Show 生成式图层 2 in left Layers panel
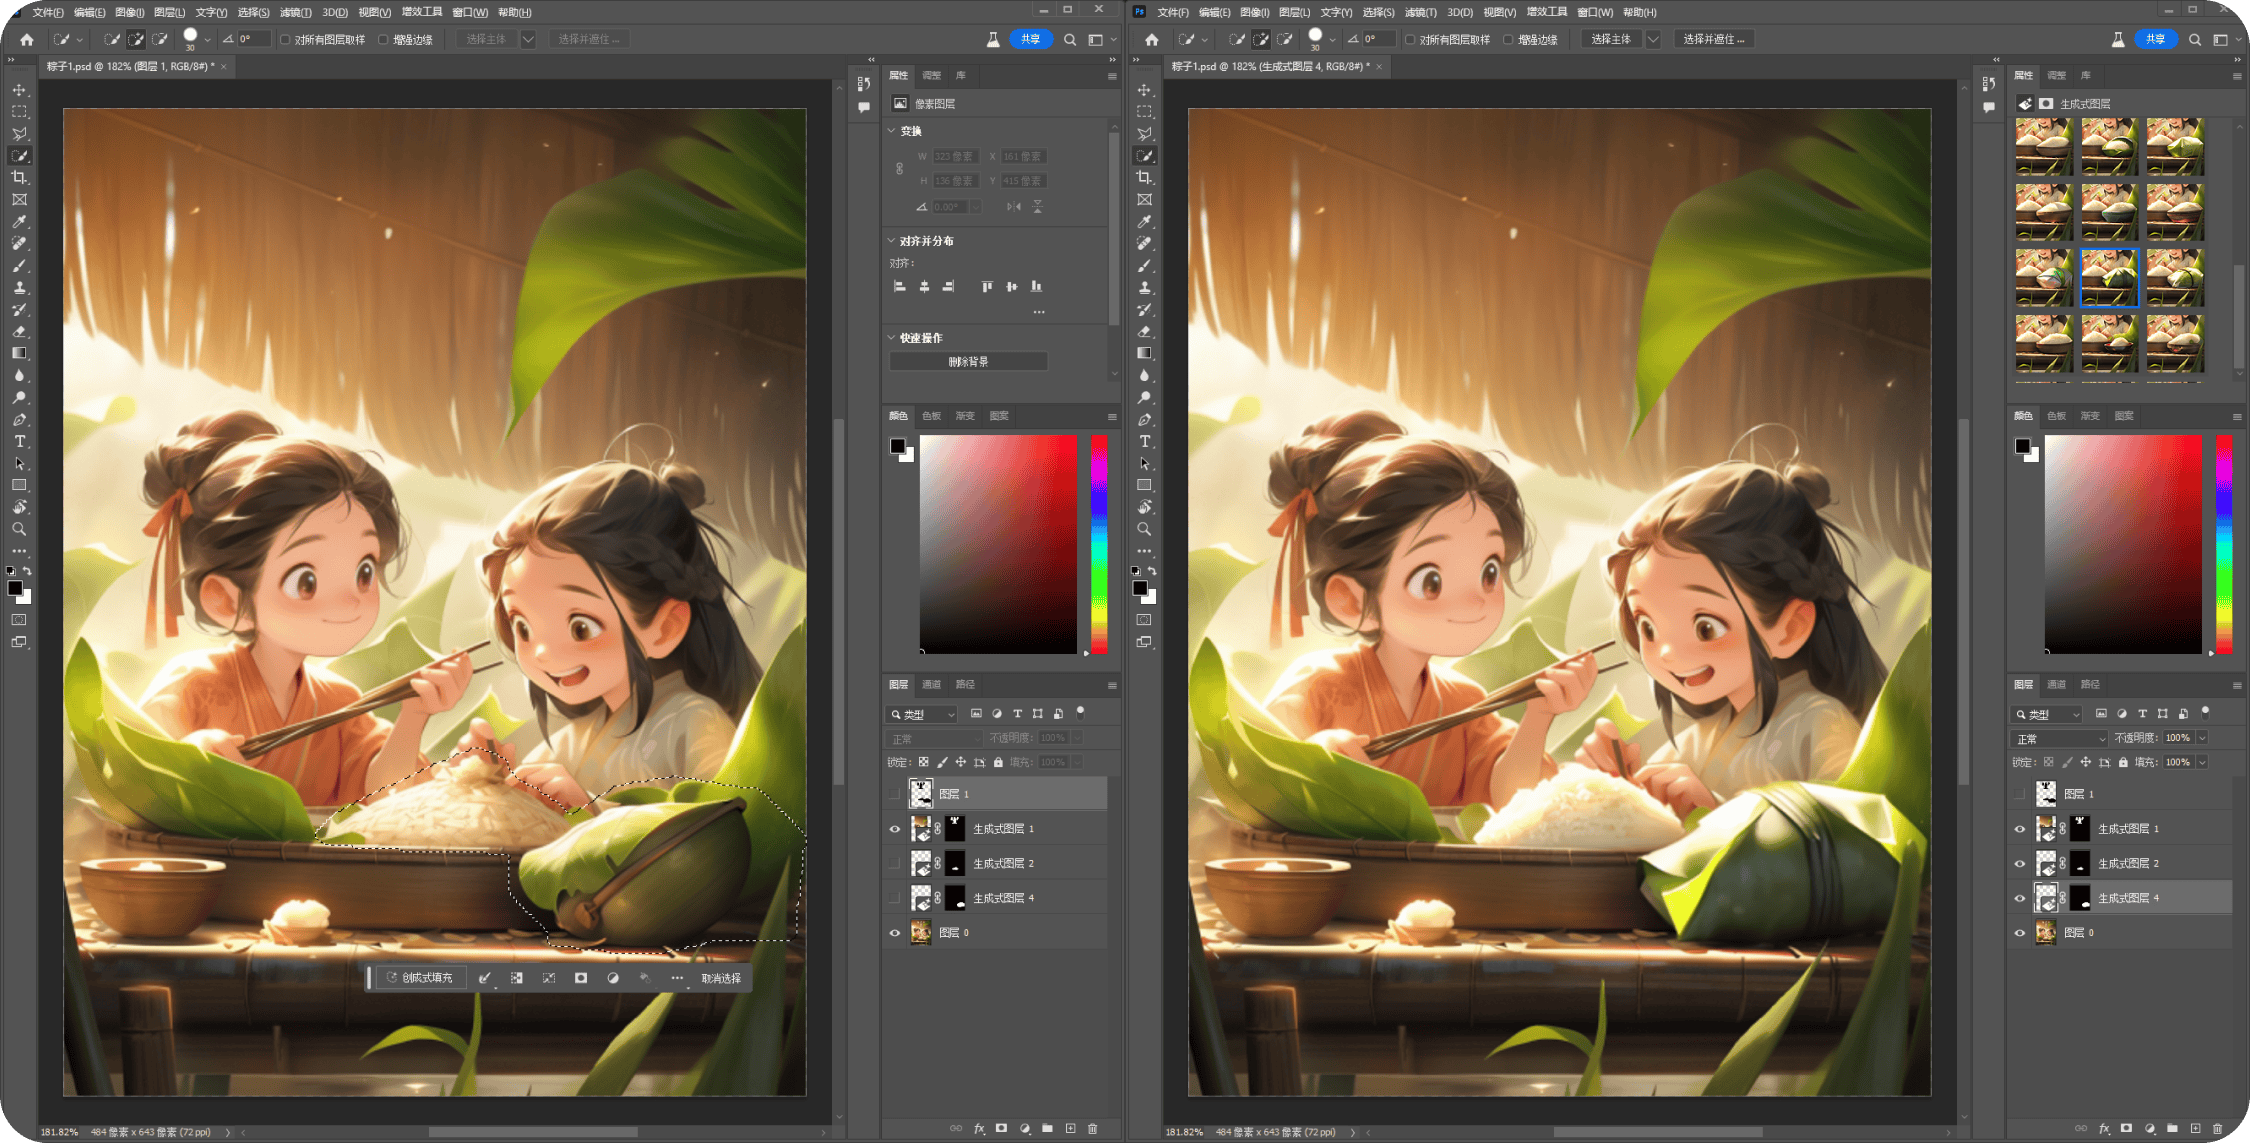The height and width of the screenshot is (1143, 2250). (x=895, y=863)
